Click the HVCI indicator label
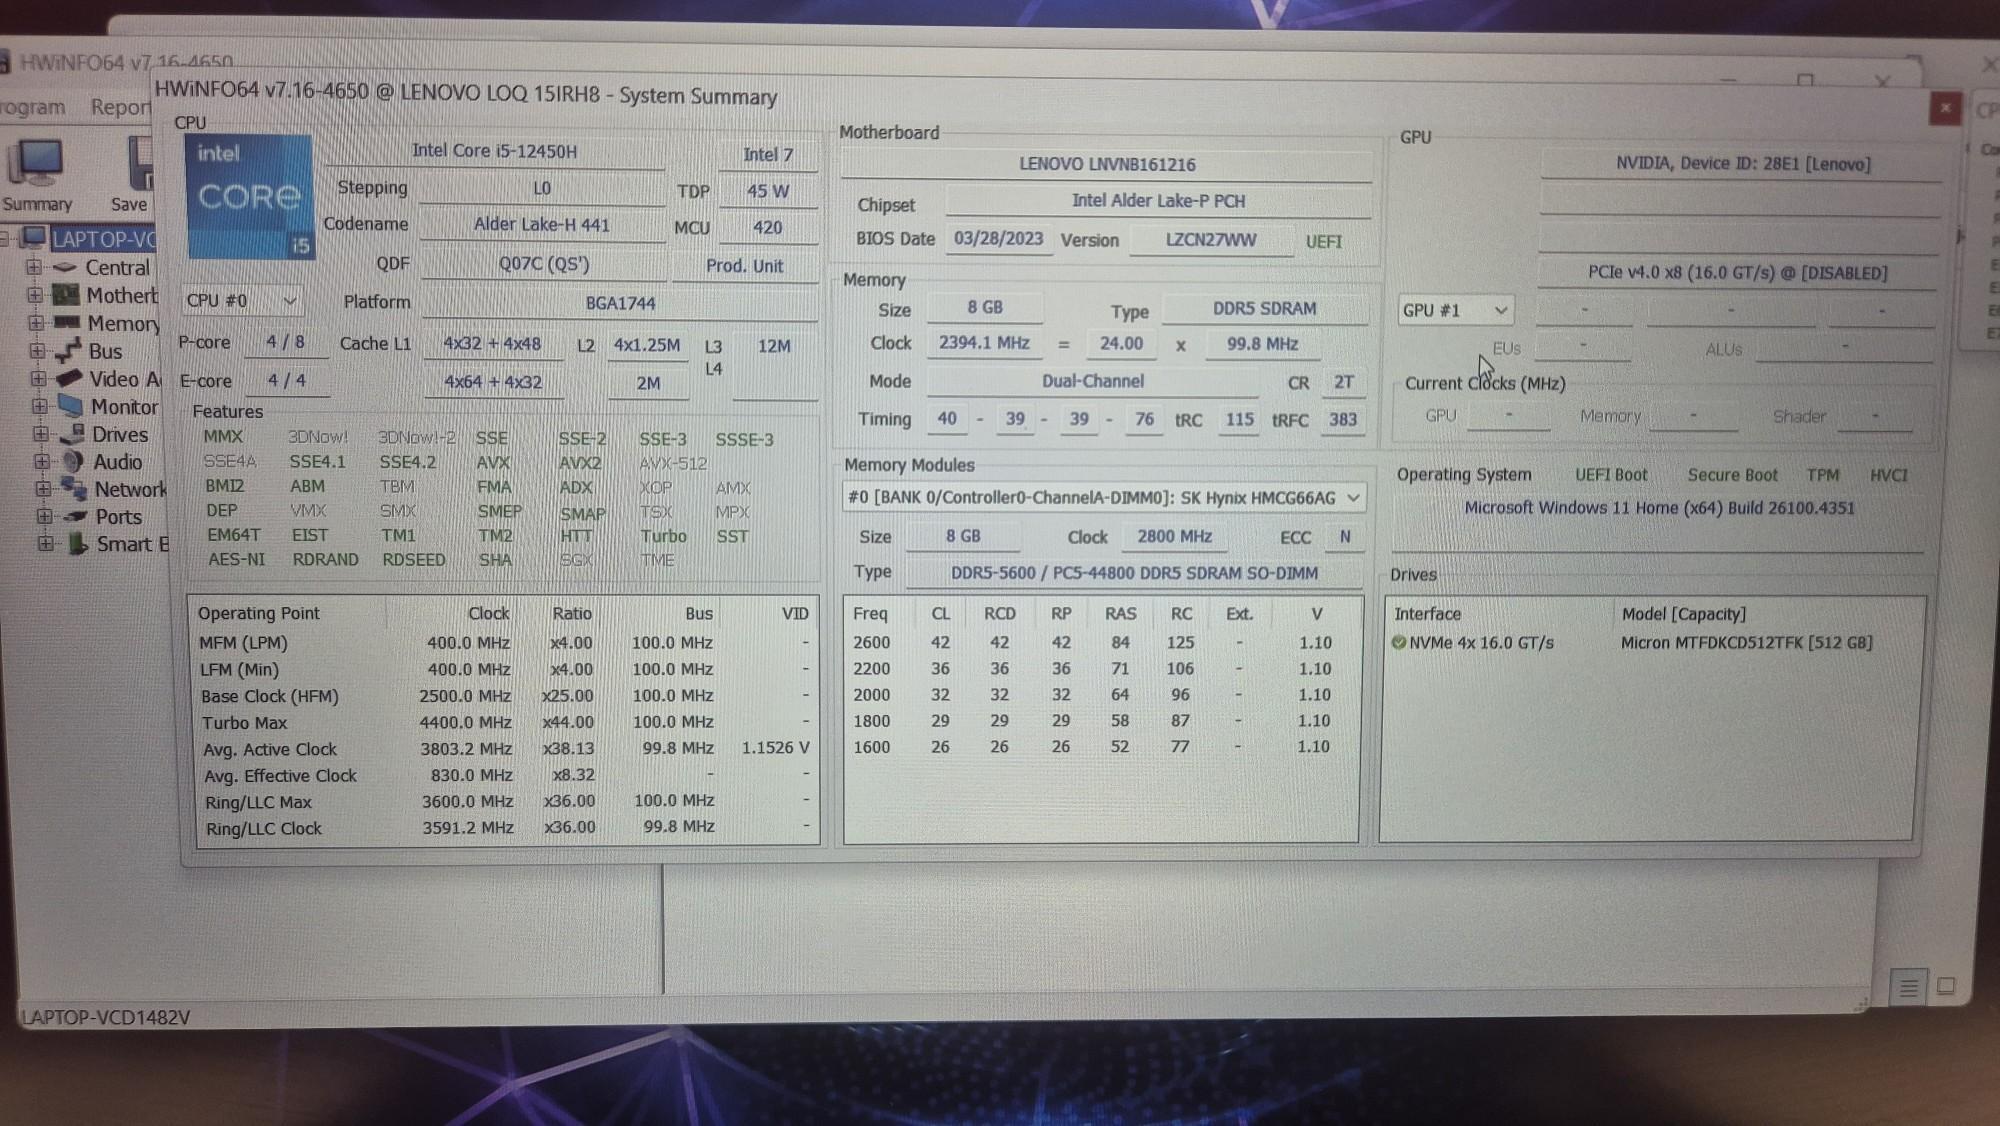 [x=1888, y=475]
